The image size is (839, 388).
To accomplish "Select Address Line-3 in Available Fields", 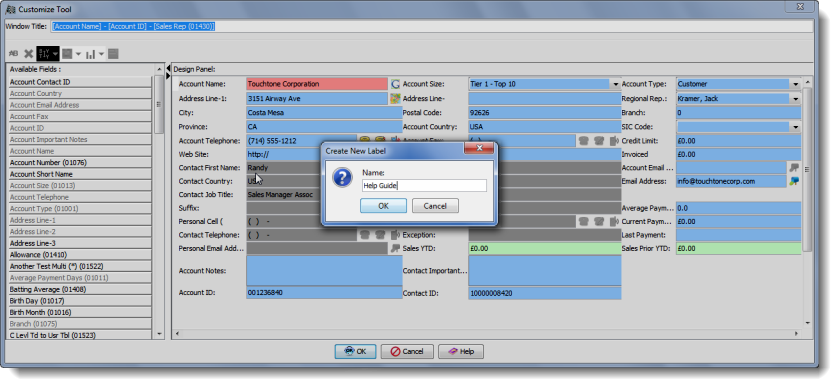I will point(80,243).
